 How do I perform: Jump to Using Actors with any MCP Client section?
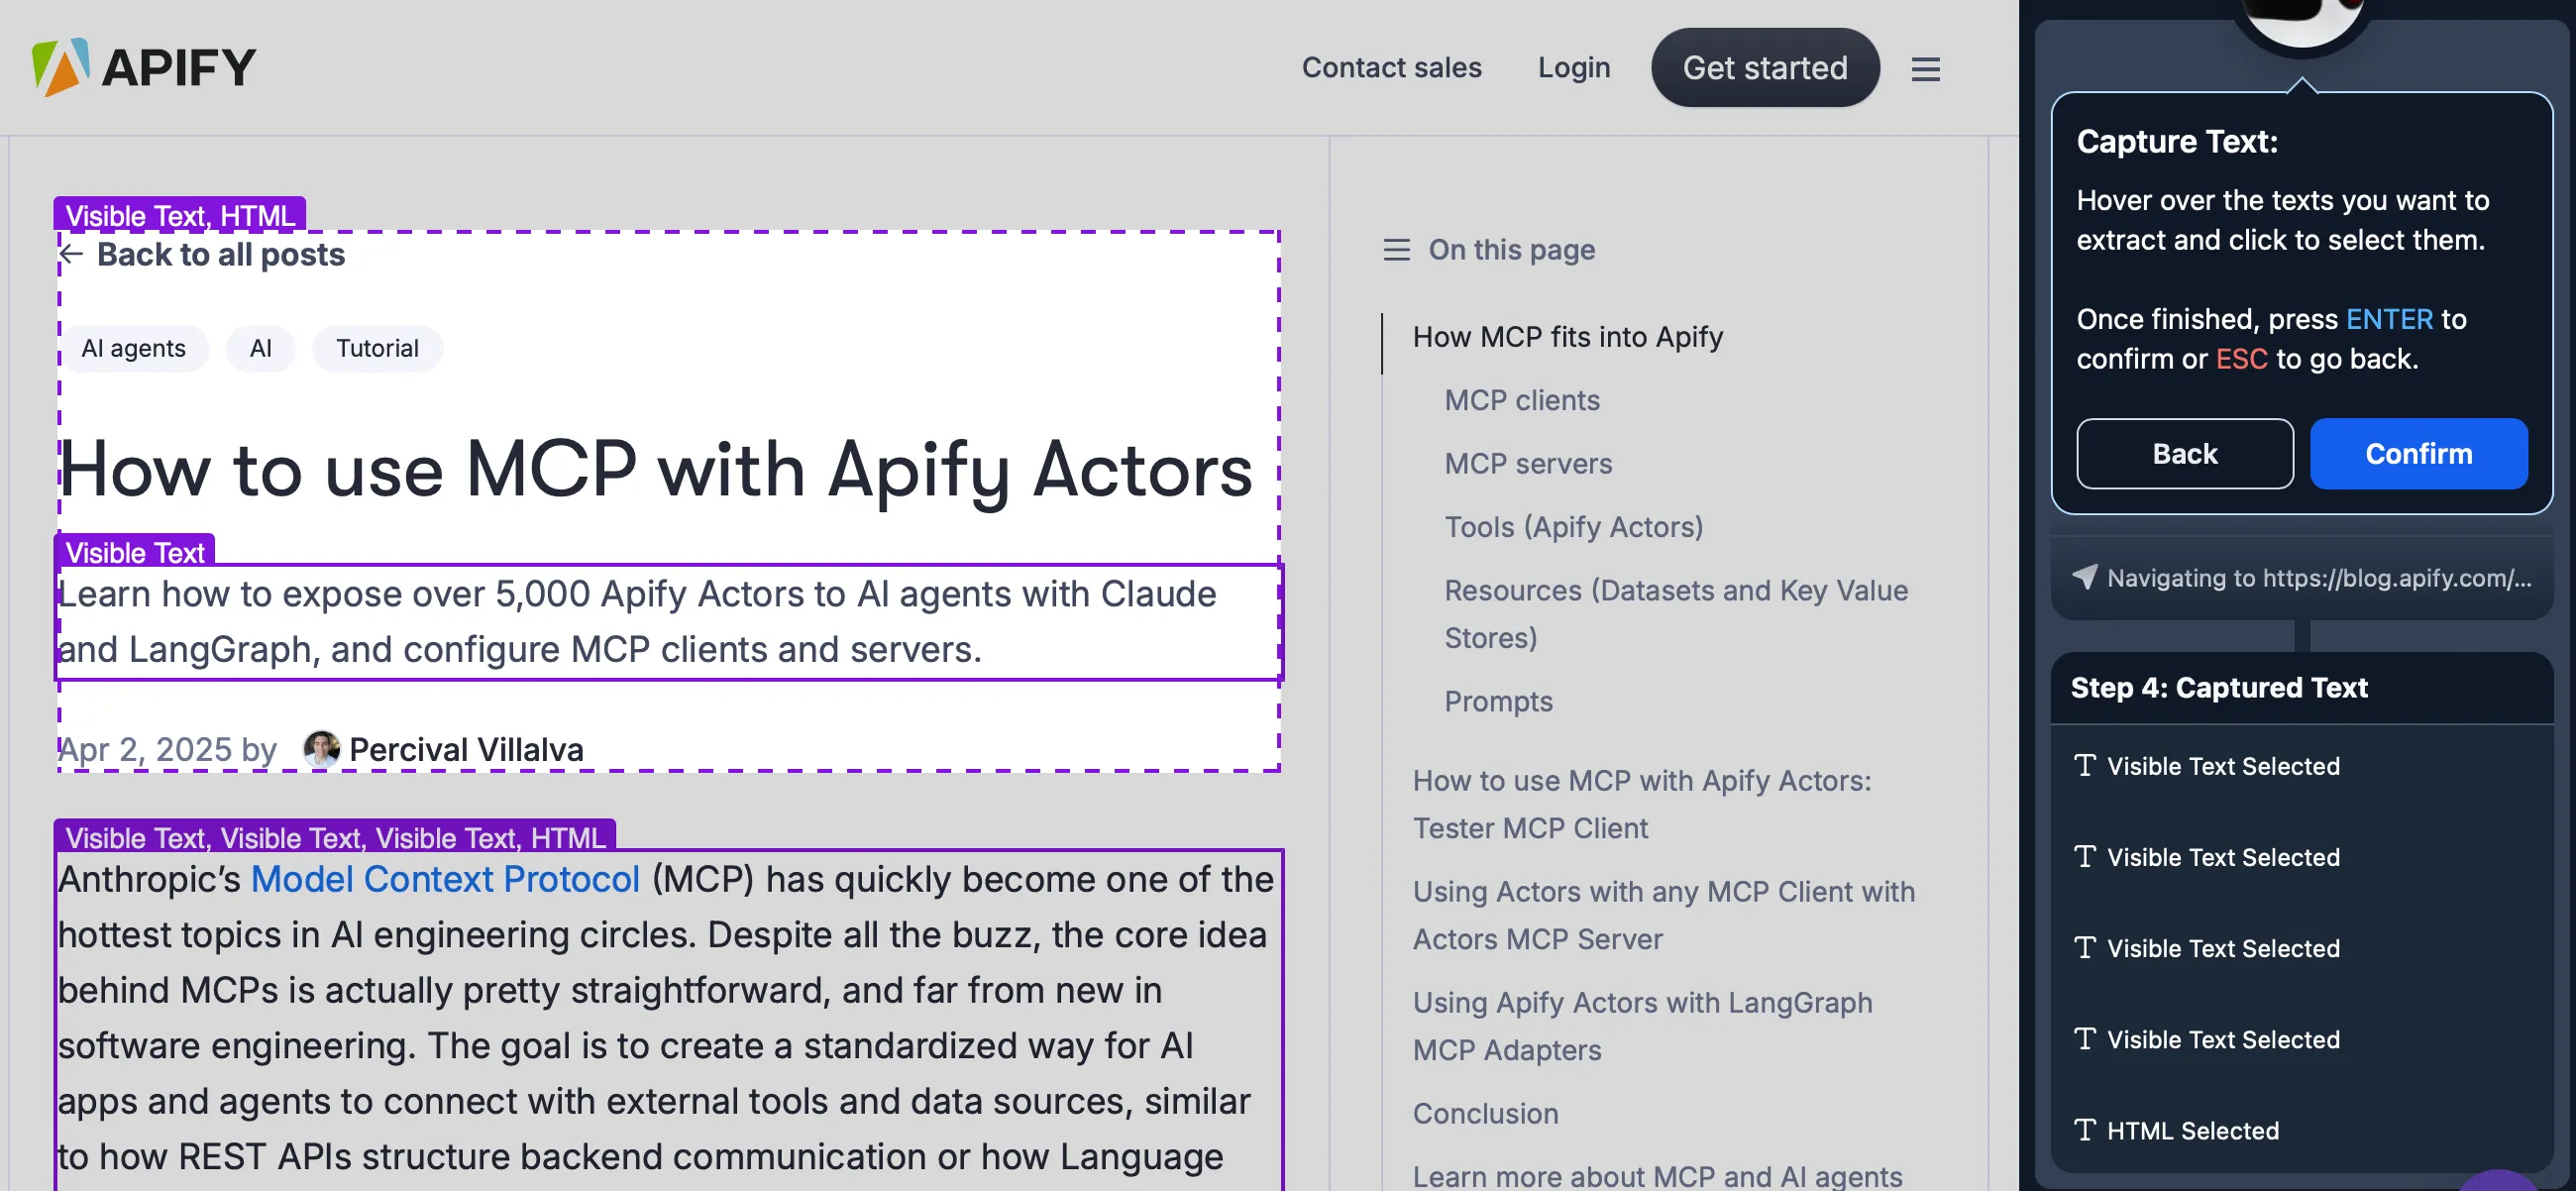point(1663,915)
